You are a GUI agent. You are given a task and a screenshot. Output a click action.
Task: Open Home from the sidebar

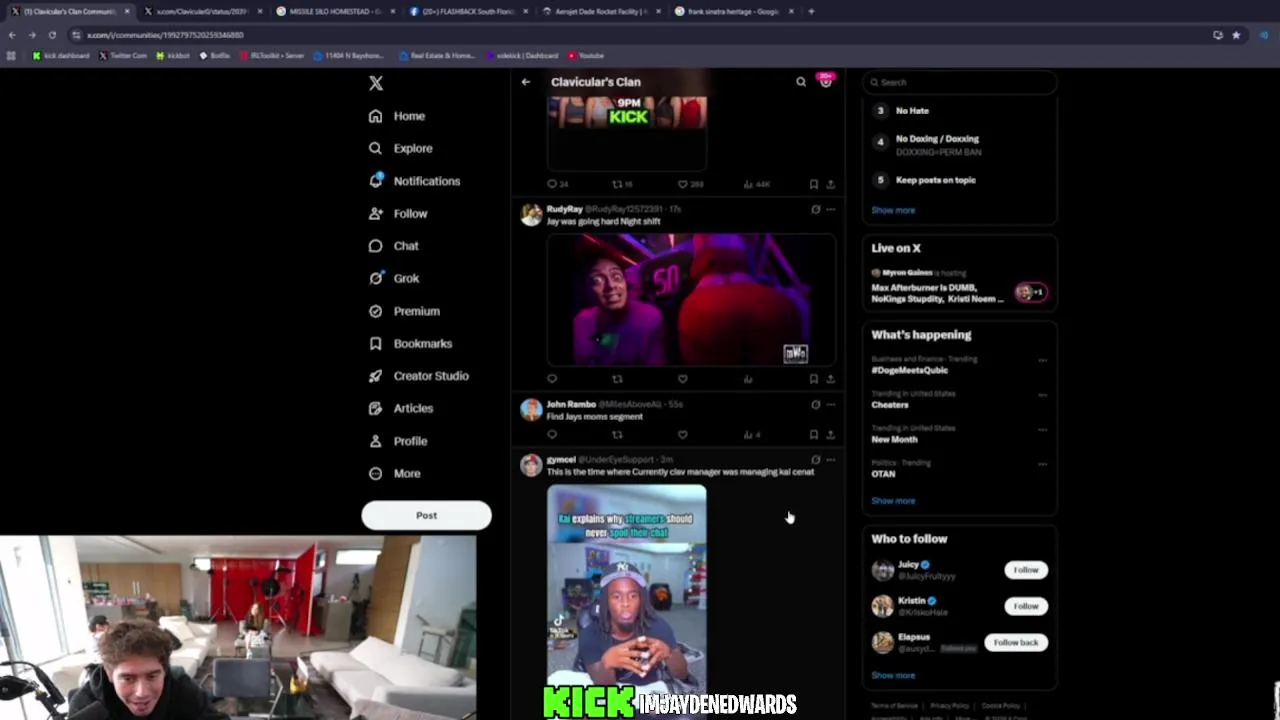click(397, 116)
